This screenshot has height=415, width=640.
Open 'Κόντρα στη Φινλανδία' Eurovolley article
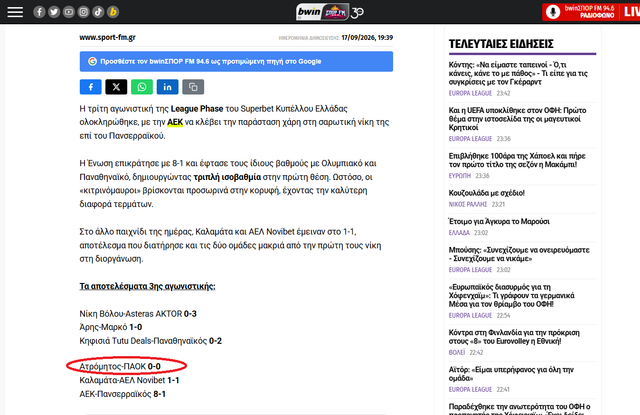[514, 337]
